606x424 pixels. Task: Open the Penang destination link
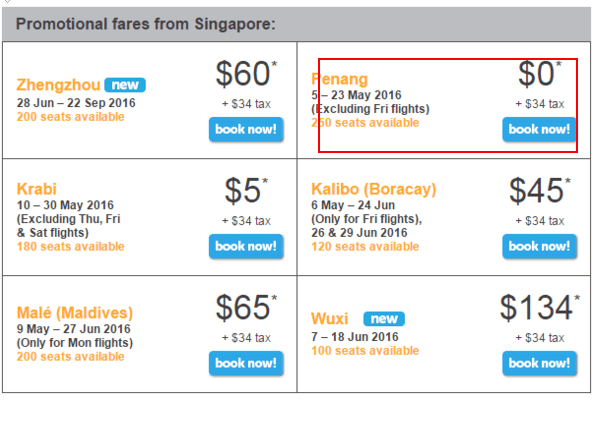339,79
